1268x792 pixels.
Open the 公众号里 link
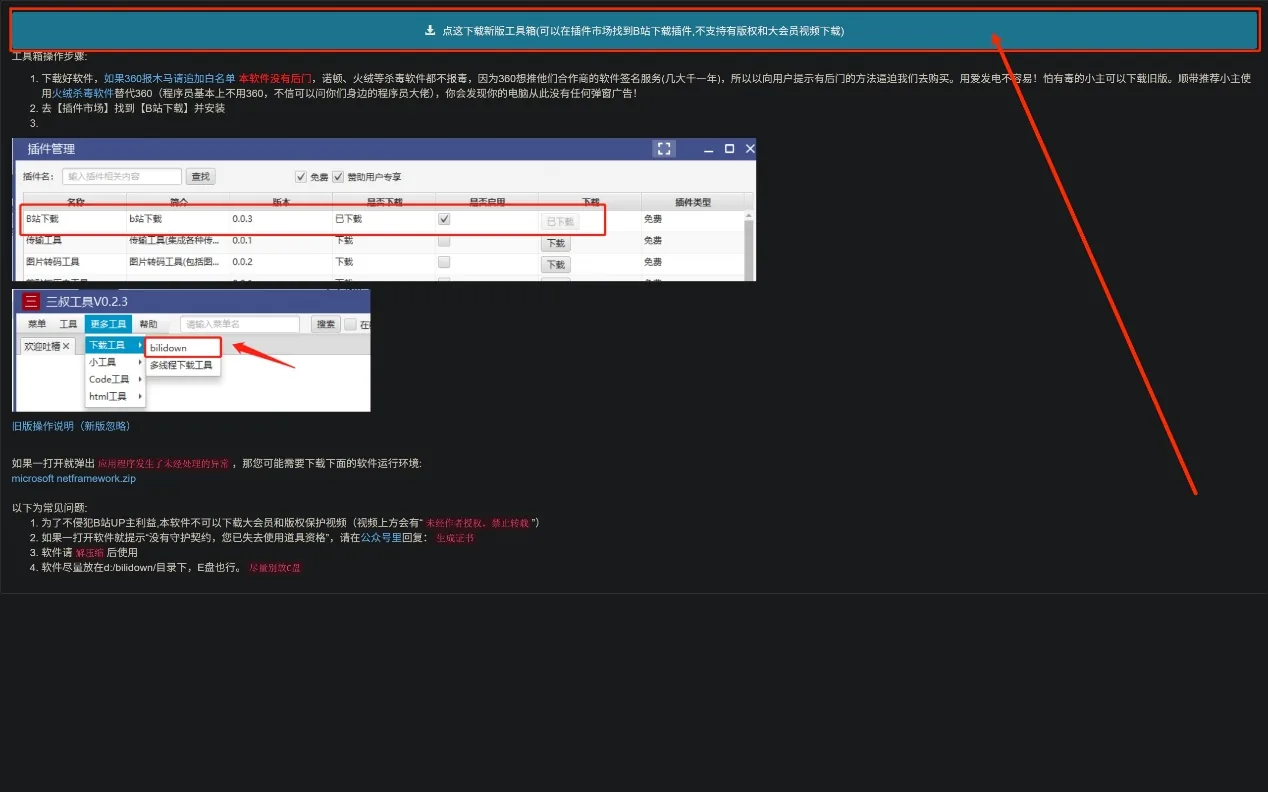pos(381,537)
